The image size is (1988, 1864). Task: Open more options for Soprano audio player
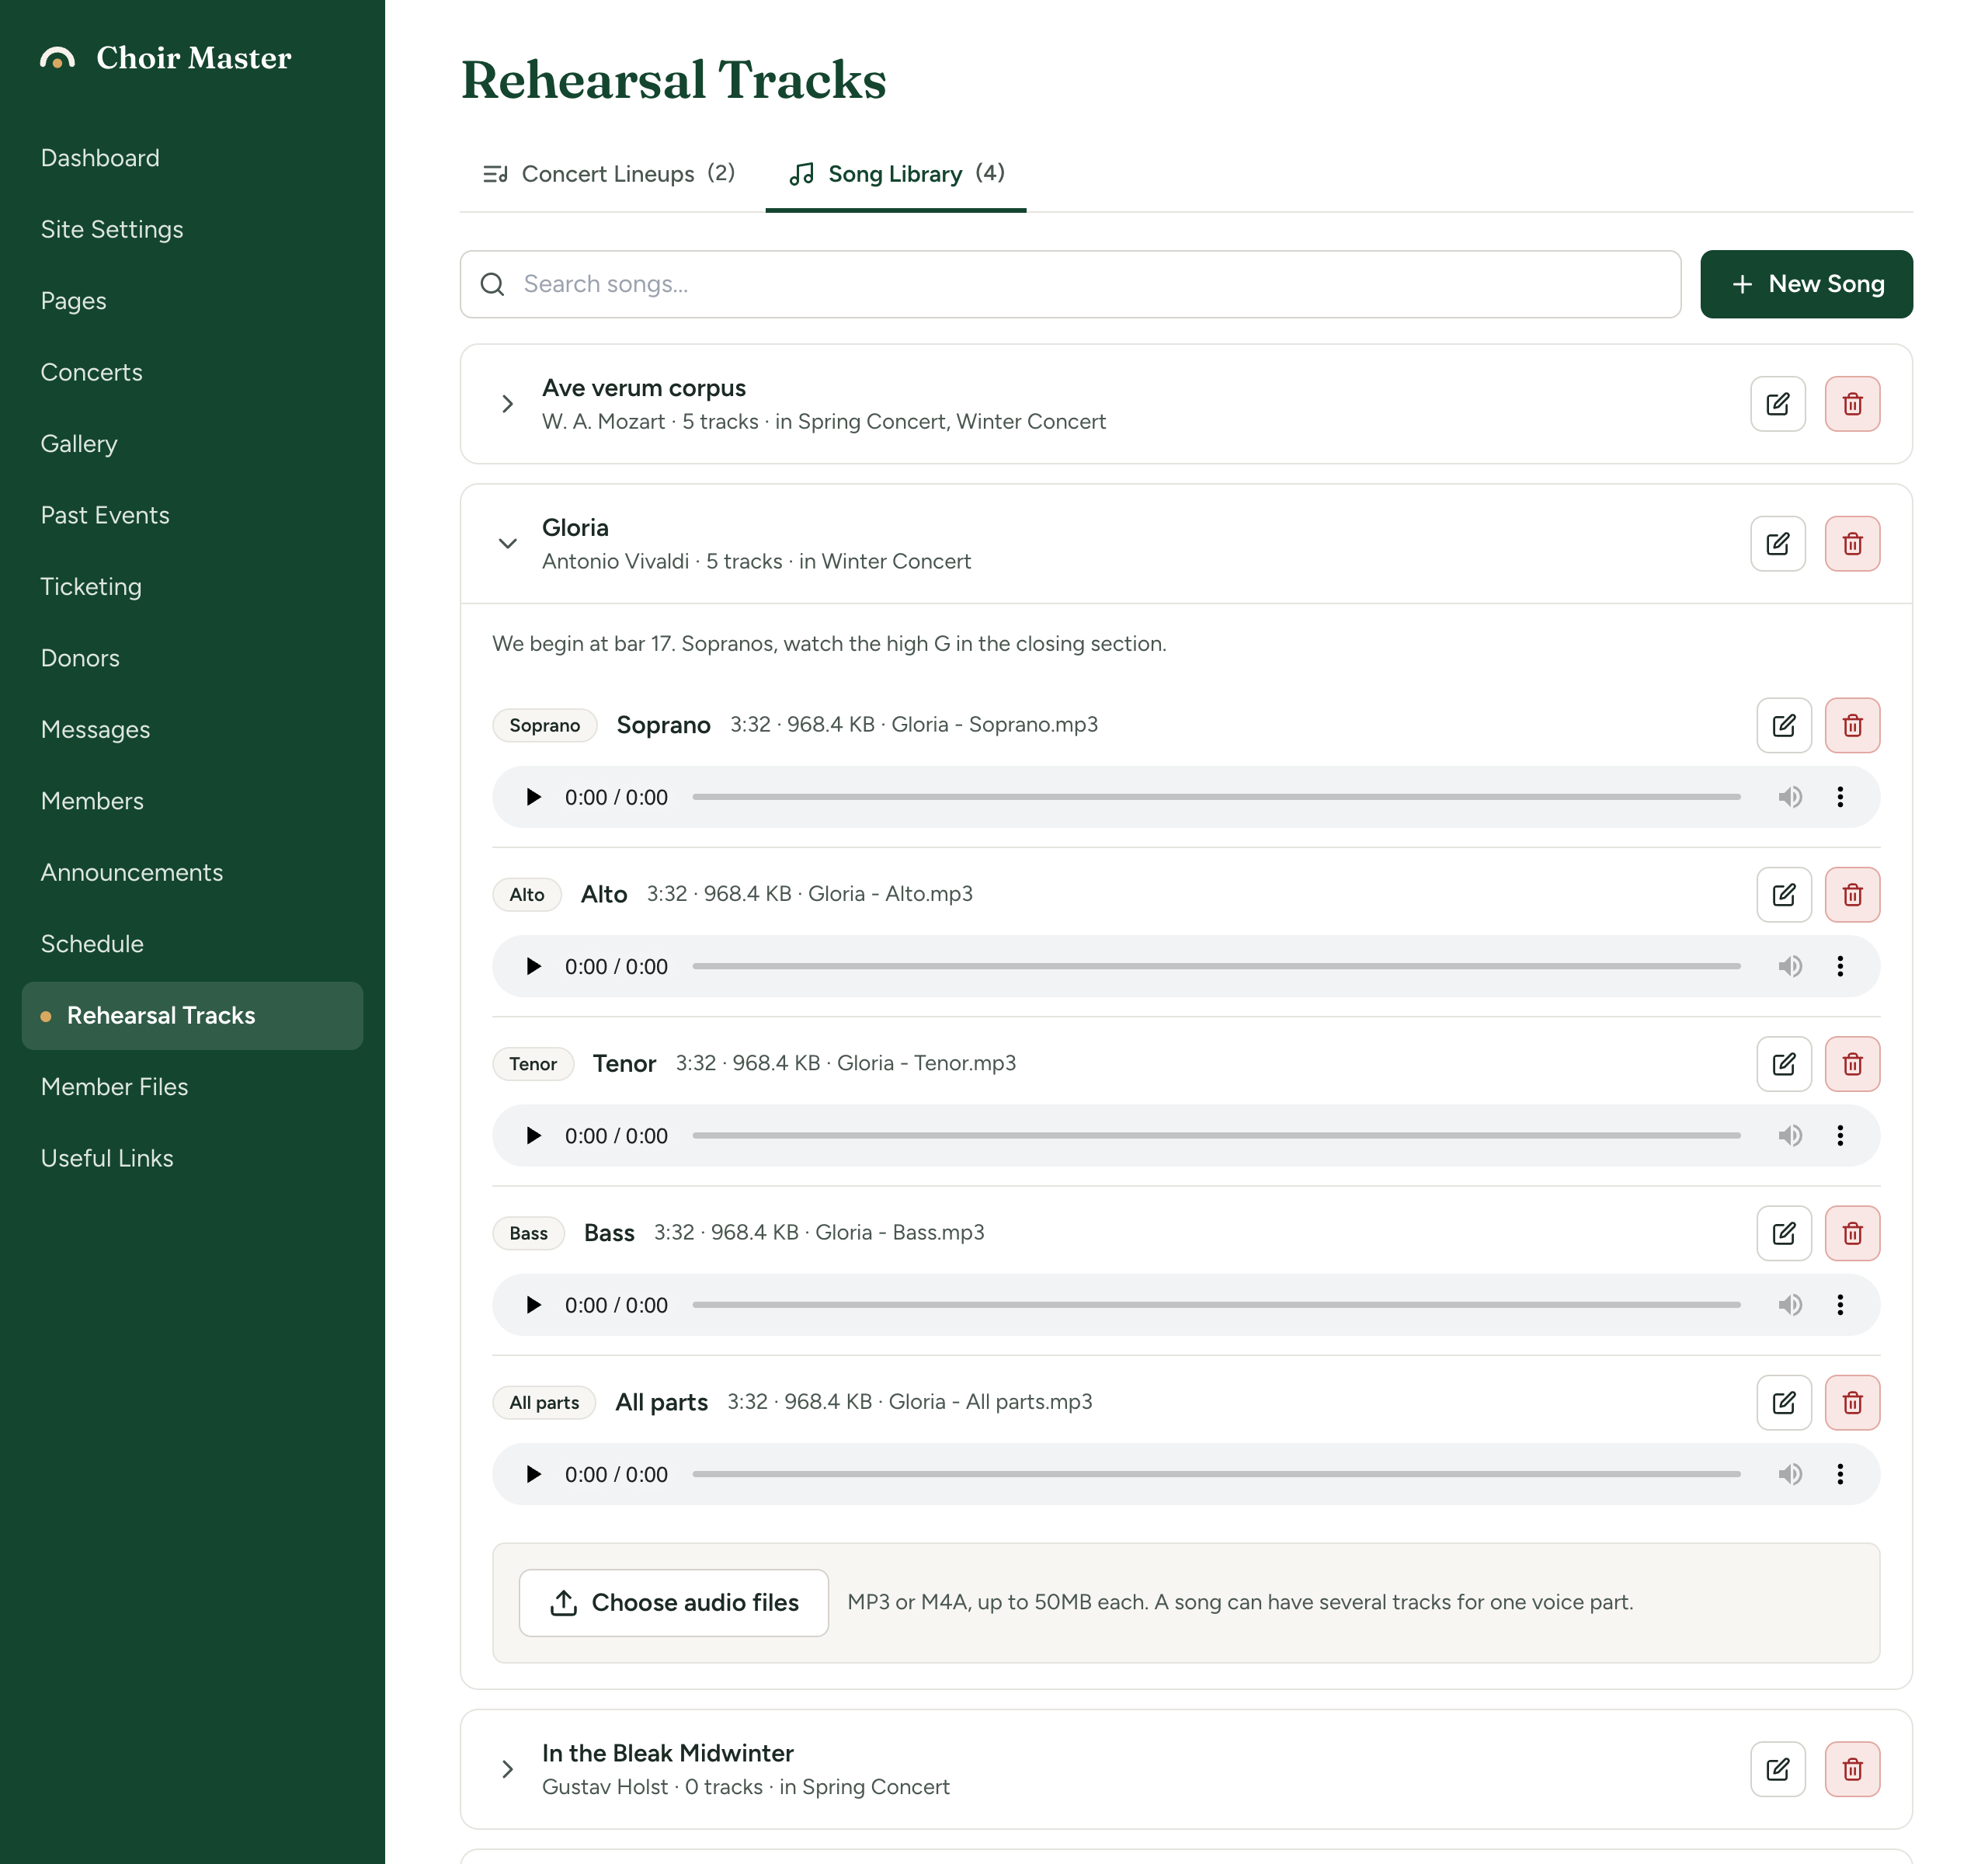coord(1839,797)
